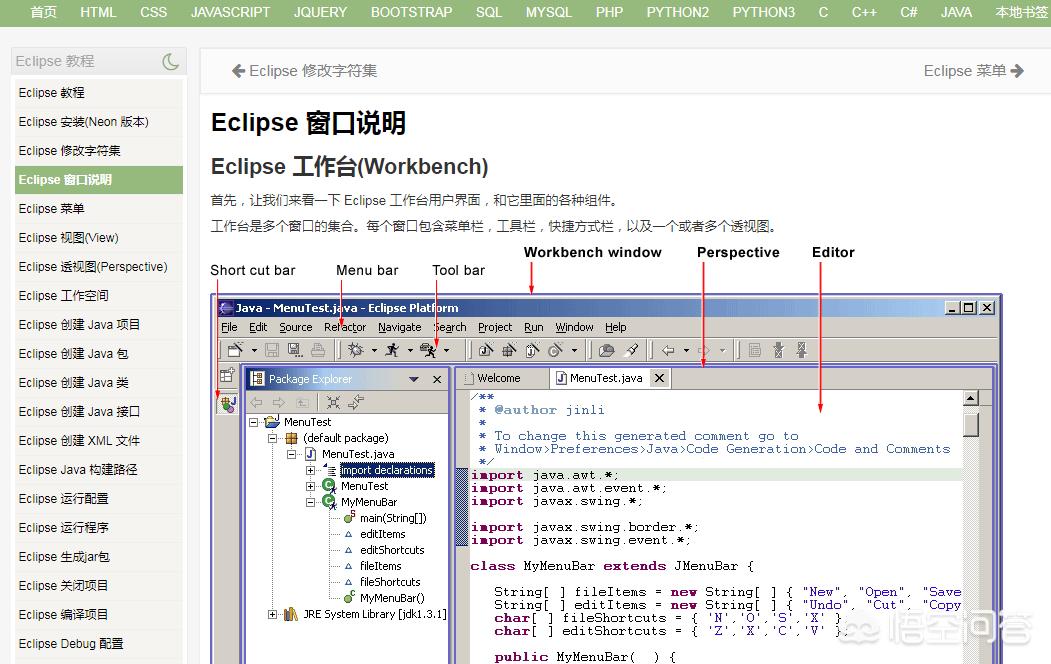Select the Java perspective icon in shortcut bar

click(x=228, y=403)
